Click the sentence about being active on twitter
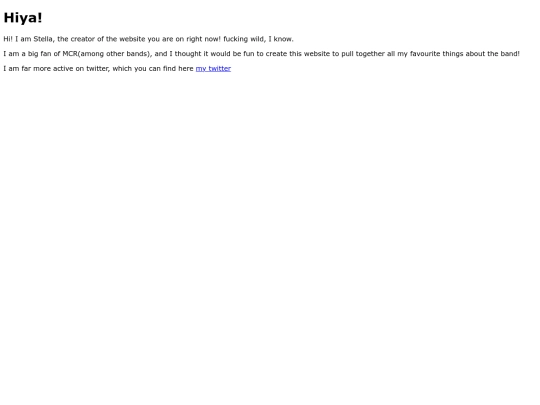Viewport: 540px width, 405px height. pyautogui.click(x=117, y=69)
